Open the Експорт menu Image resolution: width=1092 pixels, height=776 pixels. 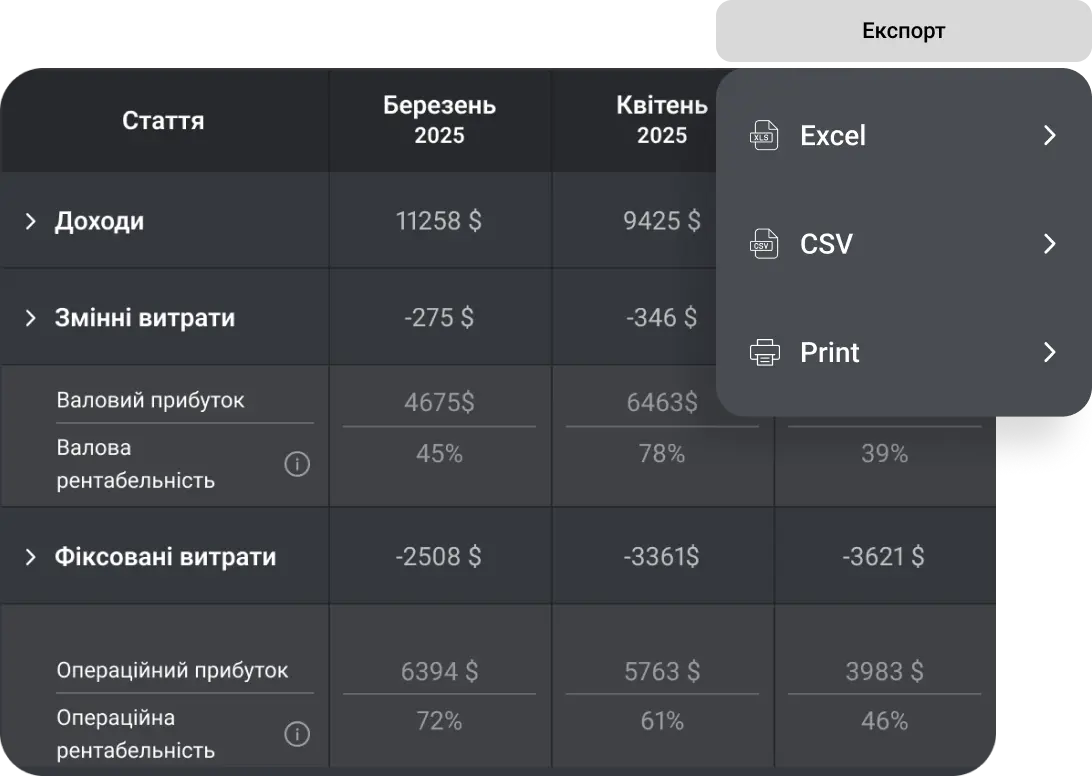click(x=903, y=30)
